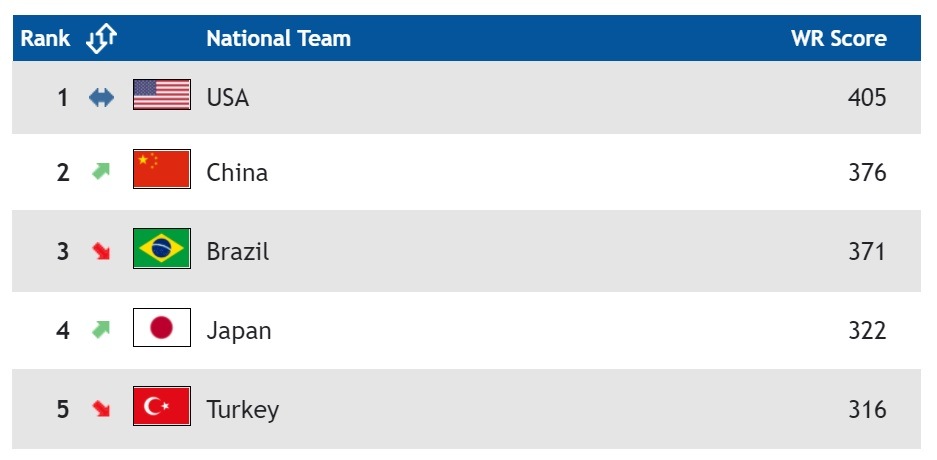
Task: Click the USA flag icon
Action: coord(161,95)
